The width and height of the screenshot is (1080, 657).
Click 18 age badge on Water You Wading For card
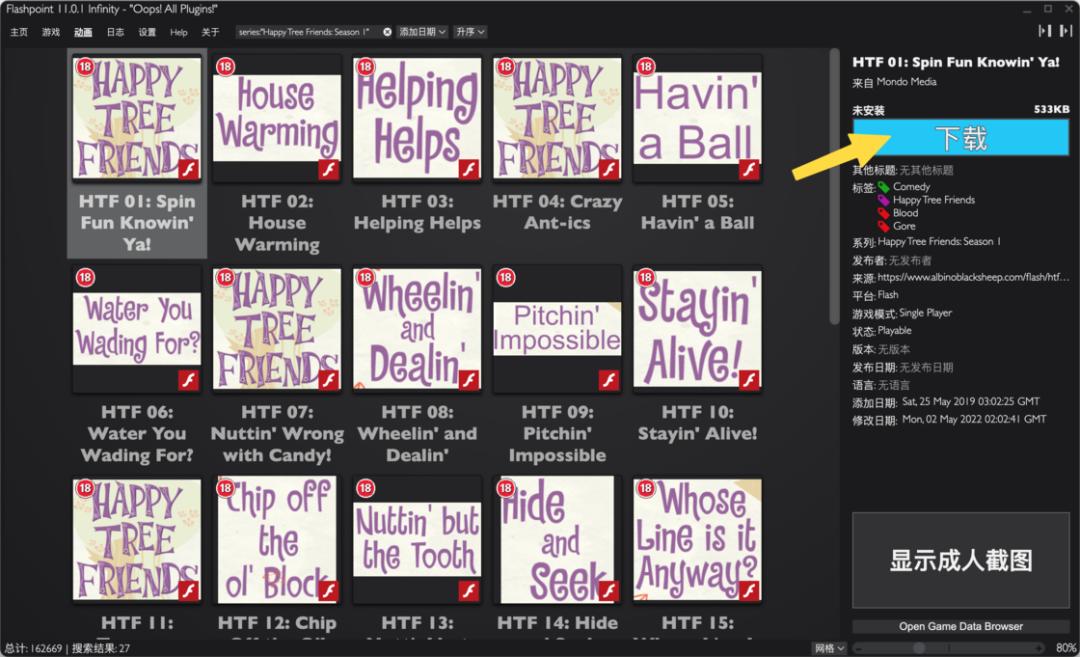point(85,278)
